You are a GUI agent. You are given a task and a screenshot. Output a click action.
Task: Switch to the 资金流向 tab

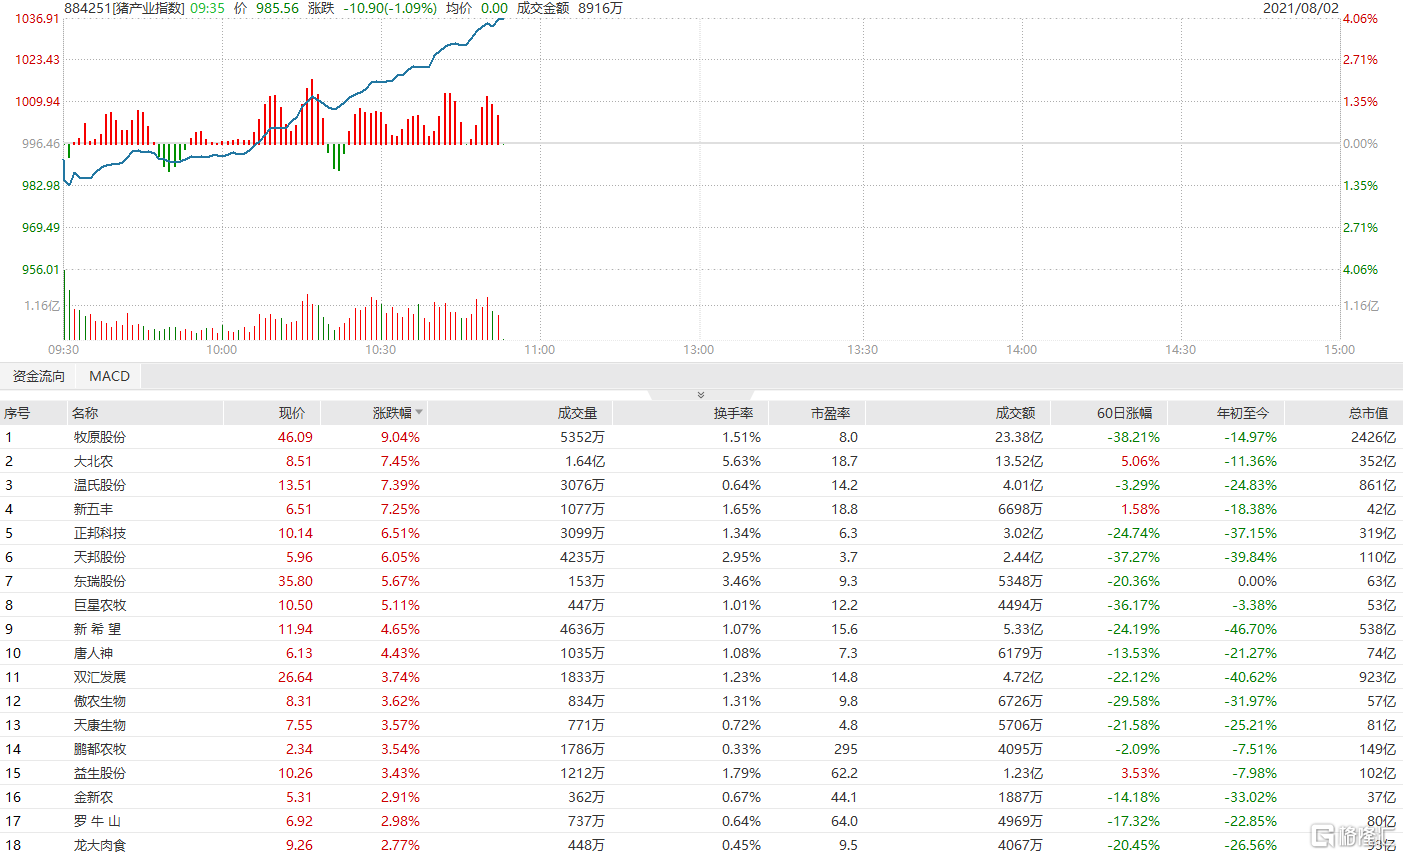pos(39,376)
